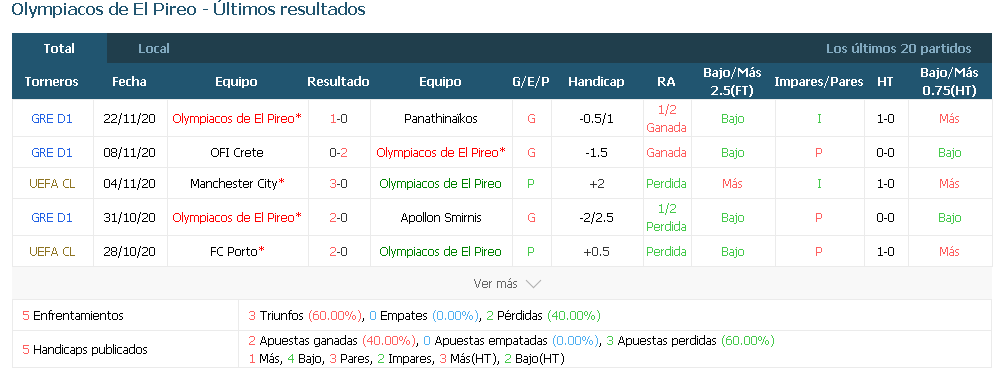Image resolution: width=1008 pixels, height=378 pixels.
Task: Click the Handicap column header
Action: coord(596,82)
